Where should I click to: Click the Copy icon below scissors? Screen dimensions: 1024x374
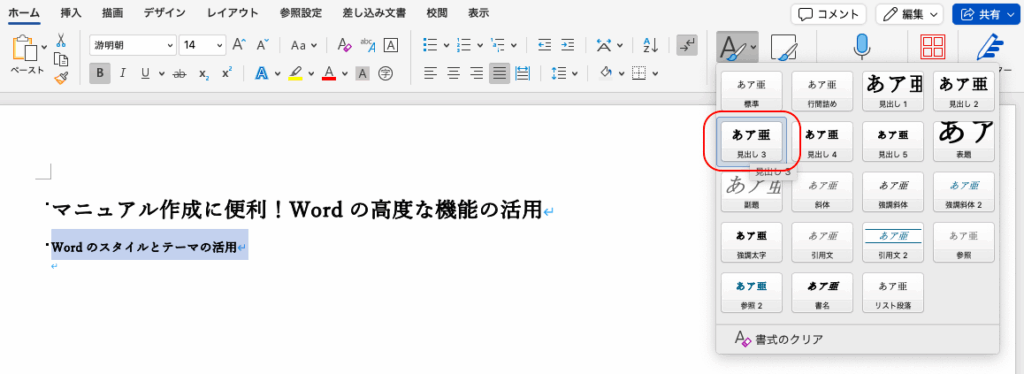[x=61, y=59]
